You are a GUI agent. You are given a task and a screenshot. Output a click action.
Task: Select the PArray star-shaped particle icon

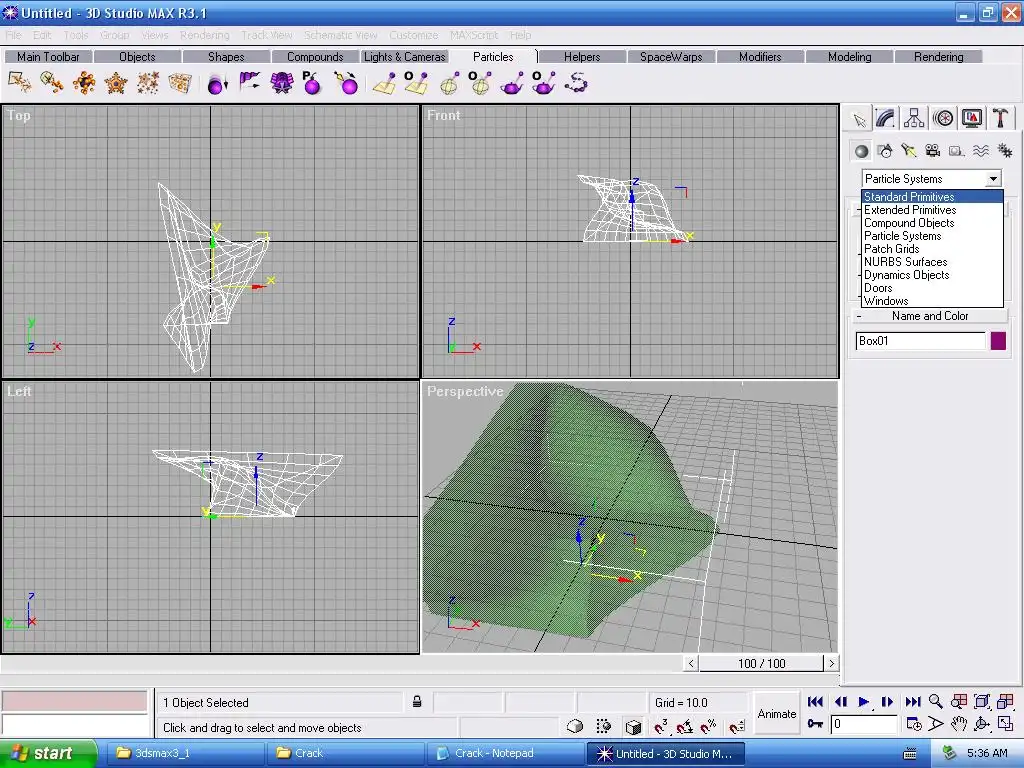(116, 83)
